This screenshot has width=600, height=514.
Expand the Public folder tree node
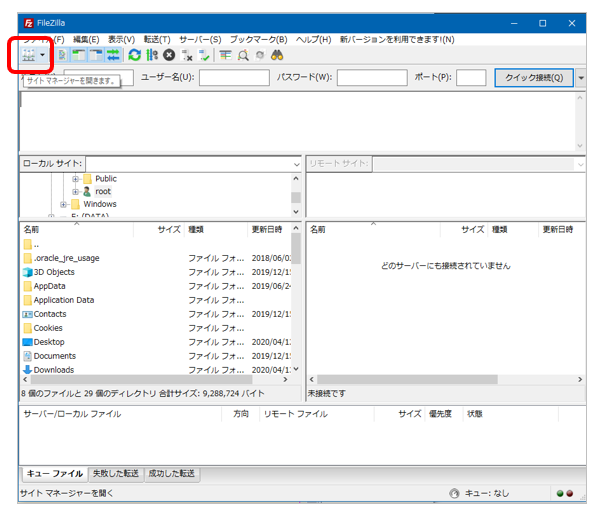point(75,179)
